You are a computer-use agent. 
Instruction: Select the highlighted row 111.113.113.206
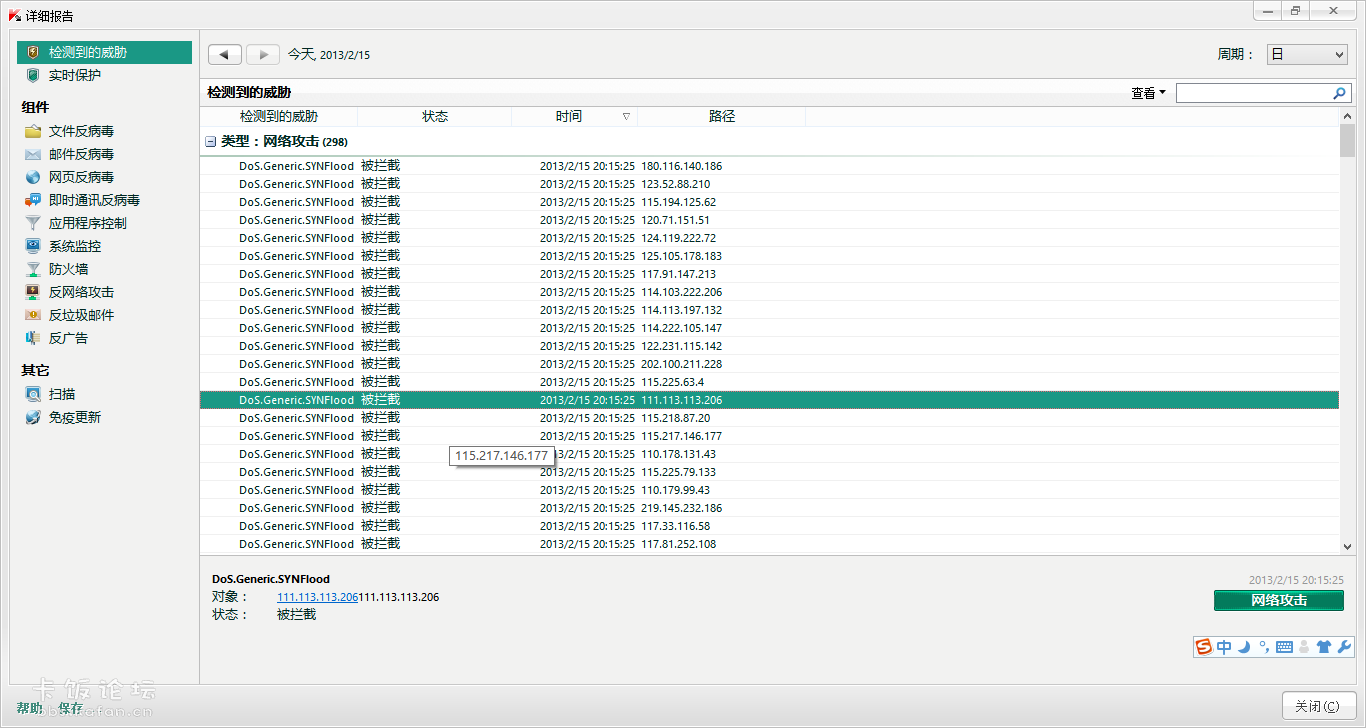click(770, 400)
